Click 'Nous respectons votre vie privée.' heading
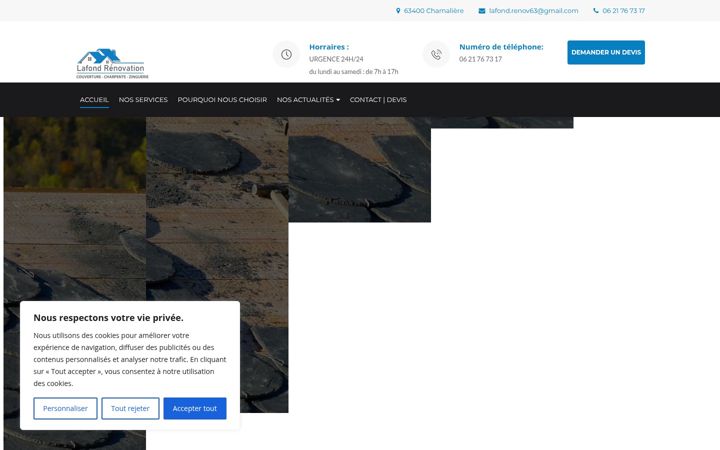720x450 pixels. 108,318
